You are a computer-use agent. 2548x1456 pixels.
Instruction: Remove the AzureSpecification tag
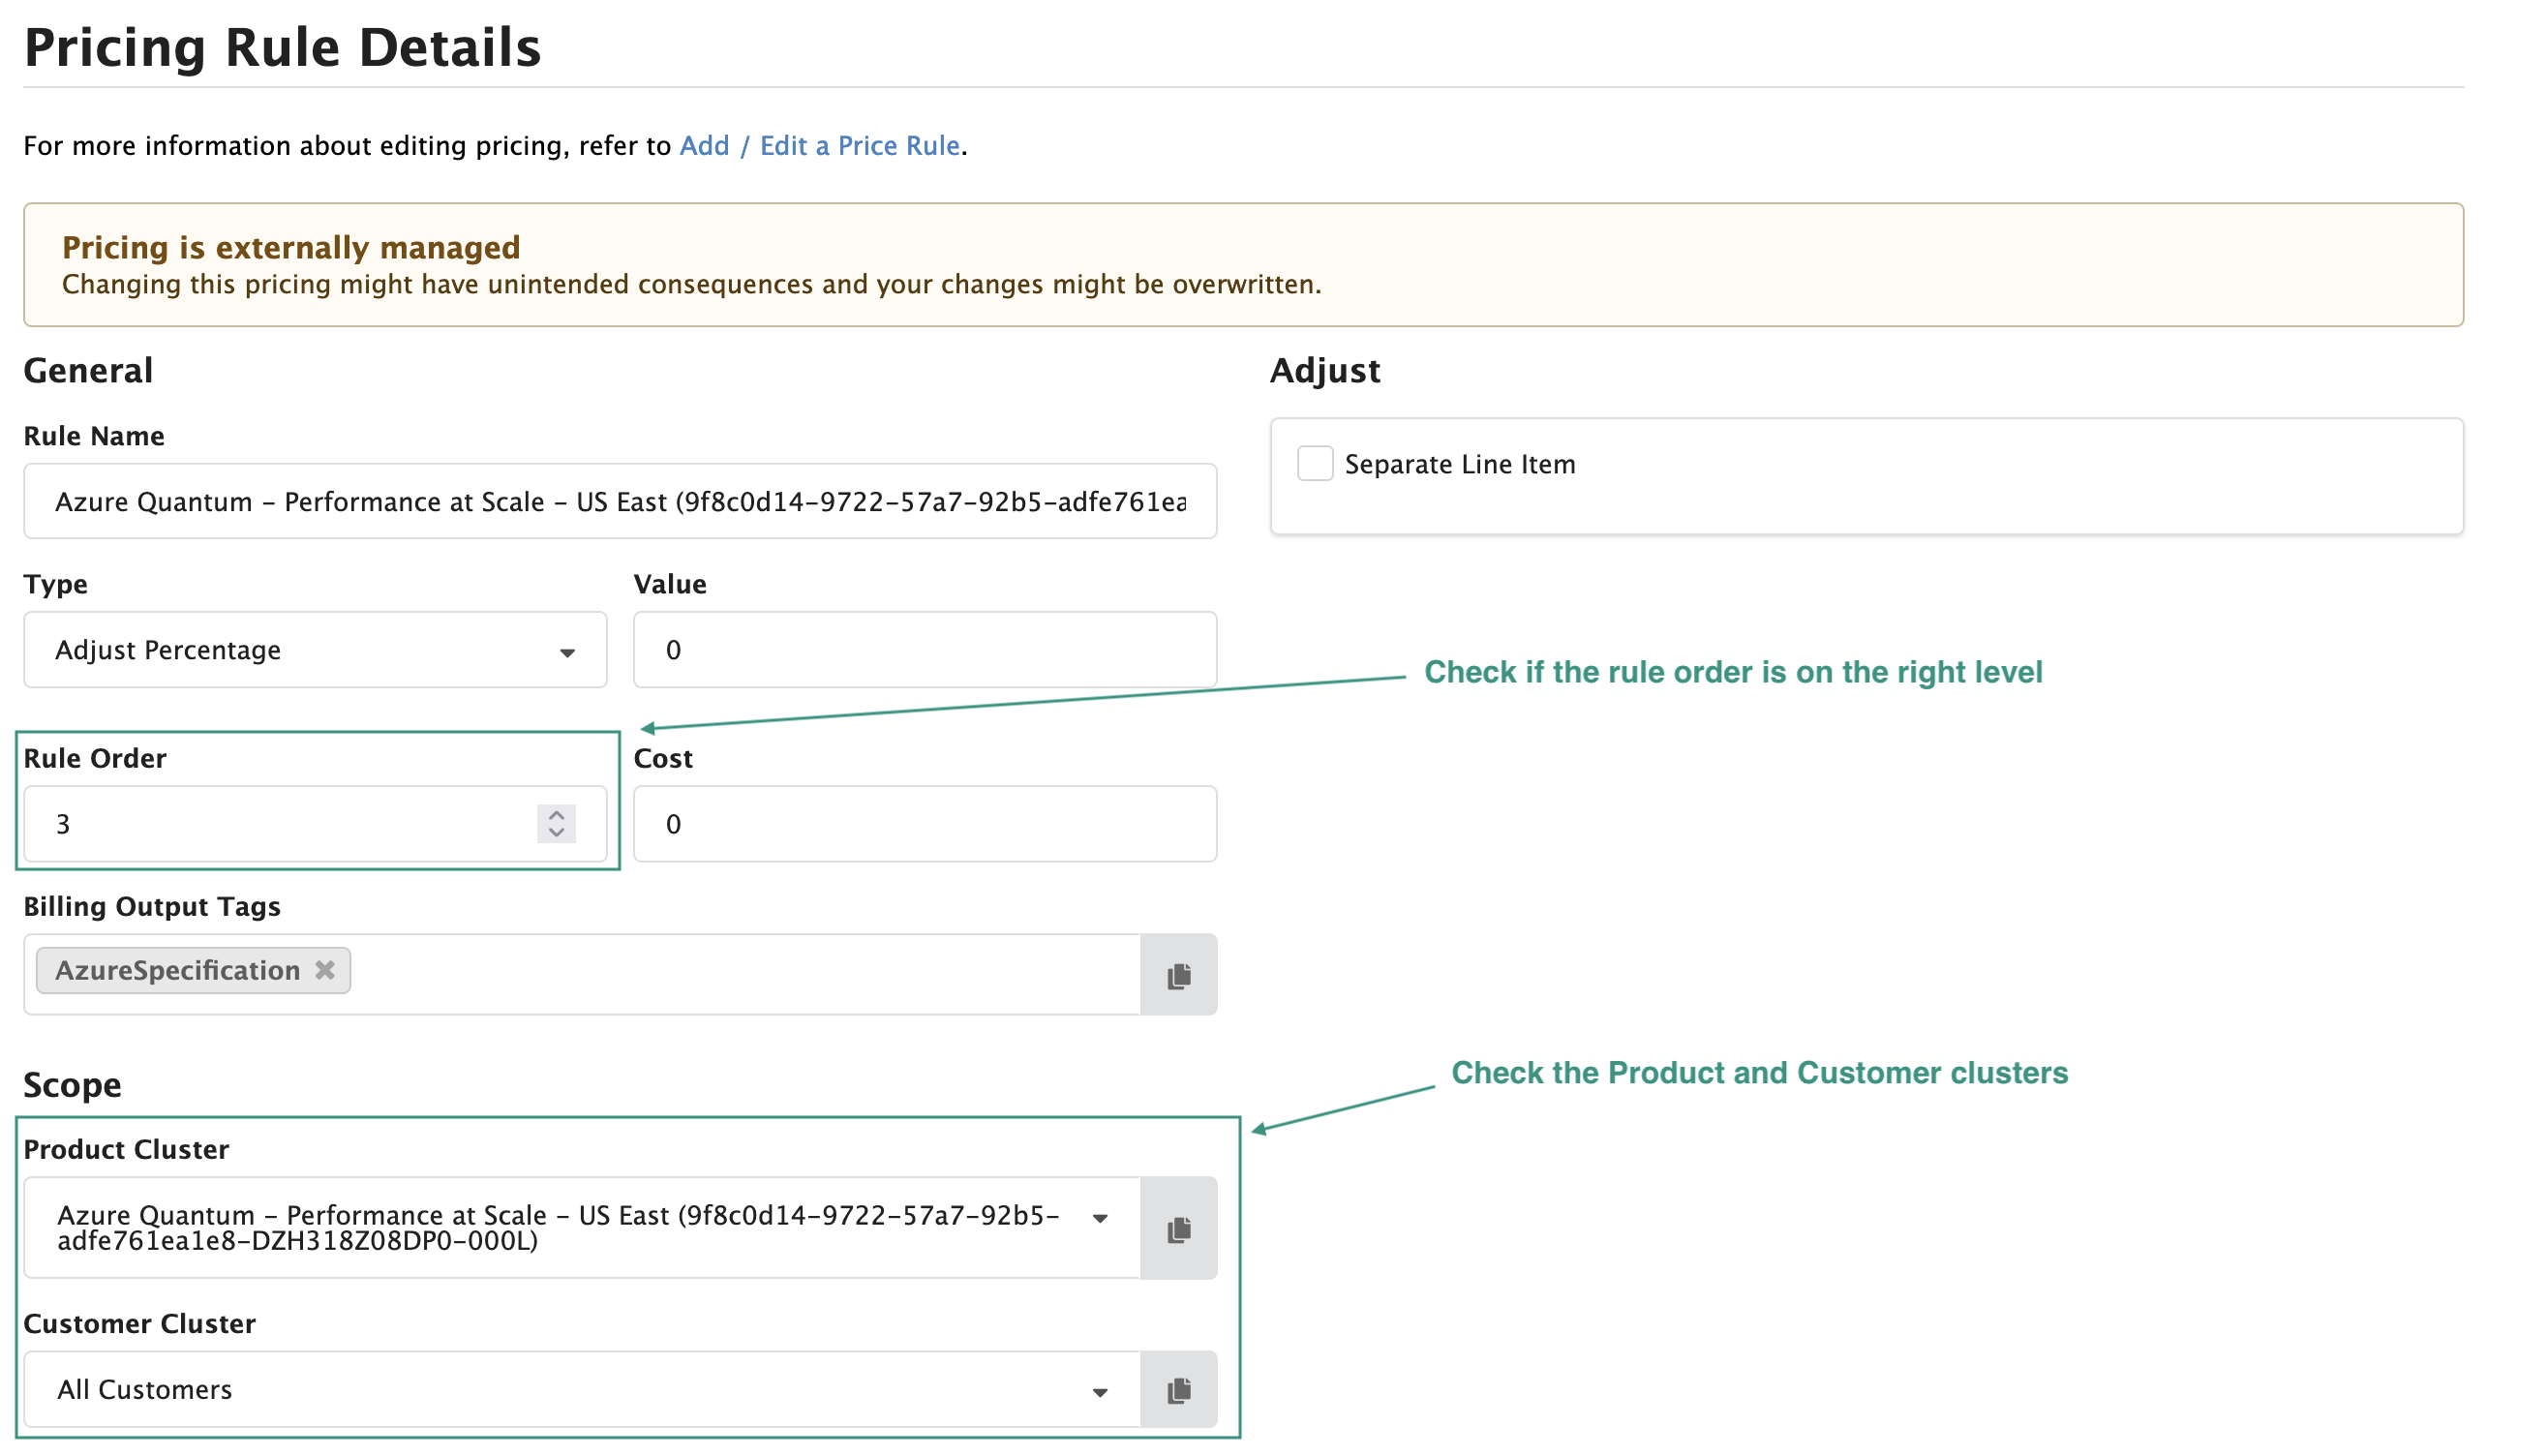323,969
